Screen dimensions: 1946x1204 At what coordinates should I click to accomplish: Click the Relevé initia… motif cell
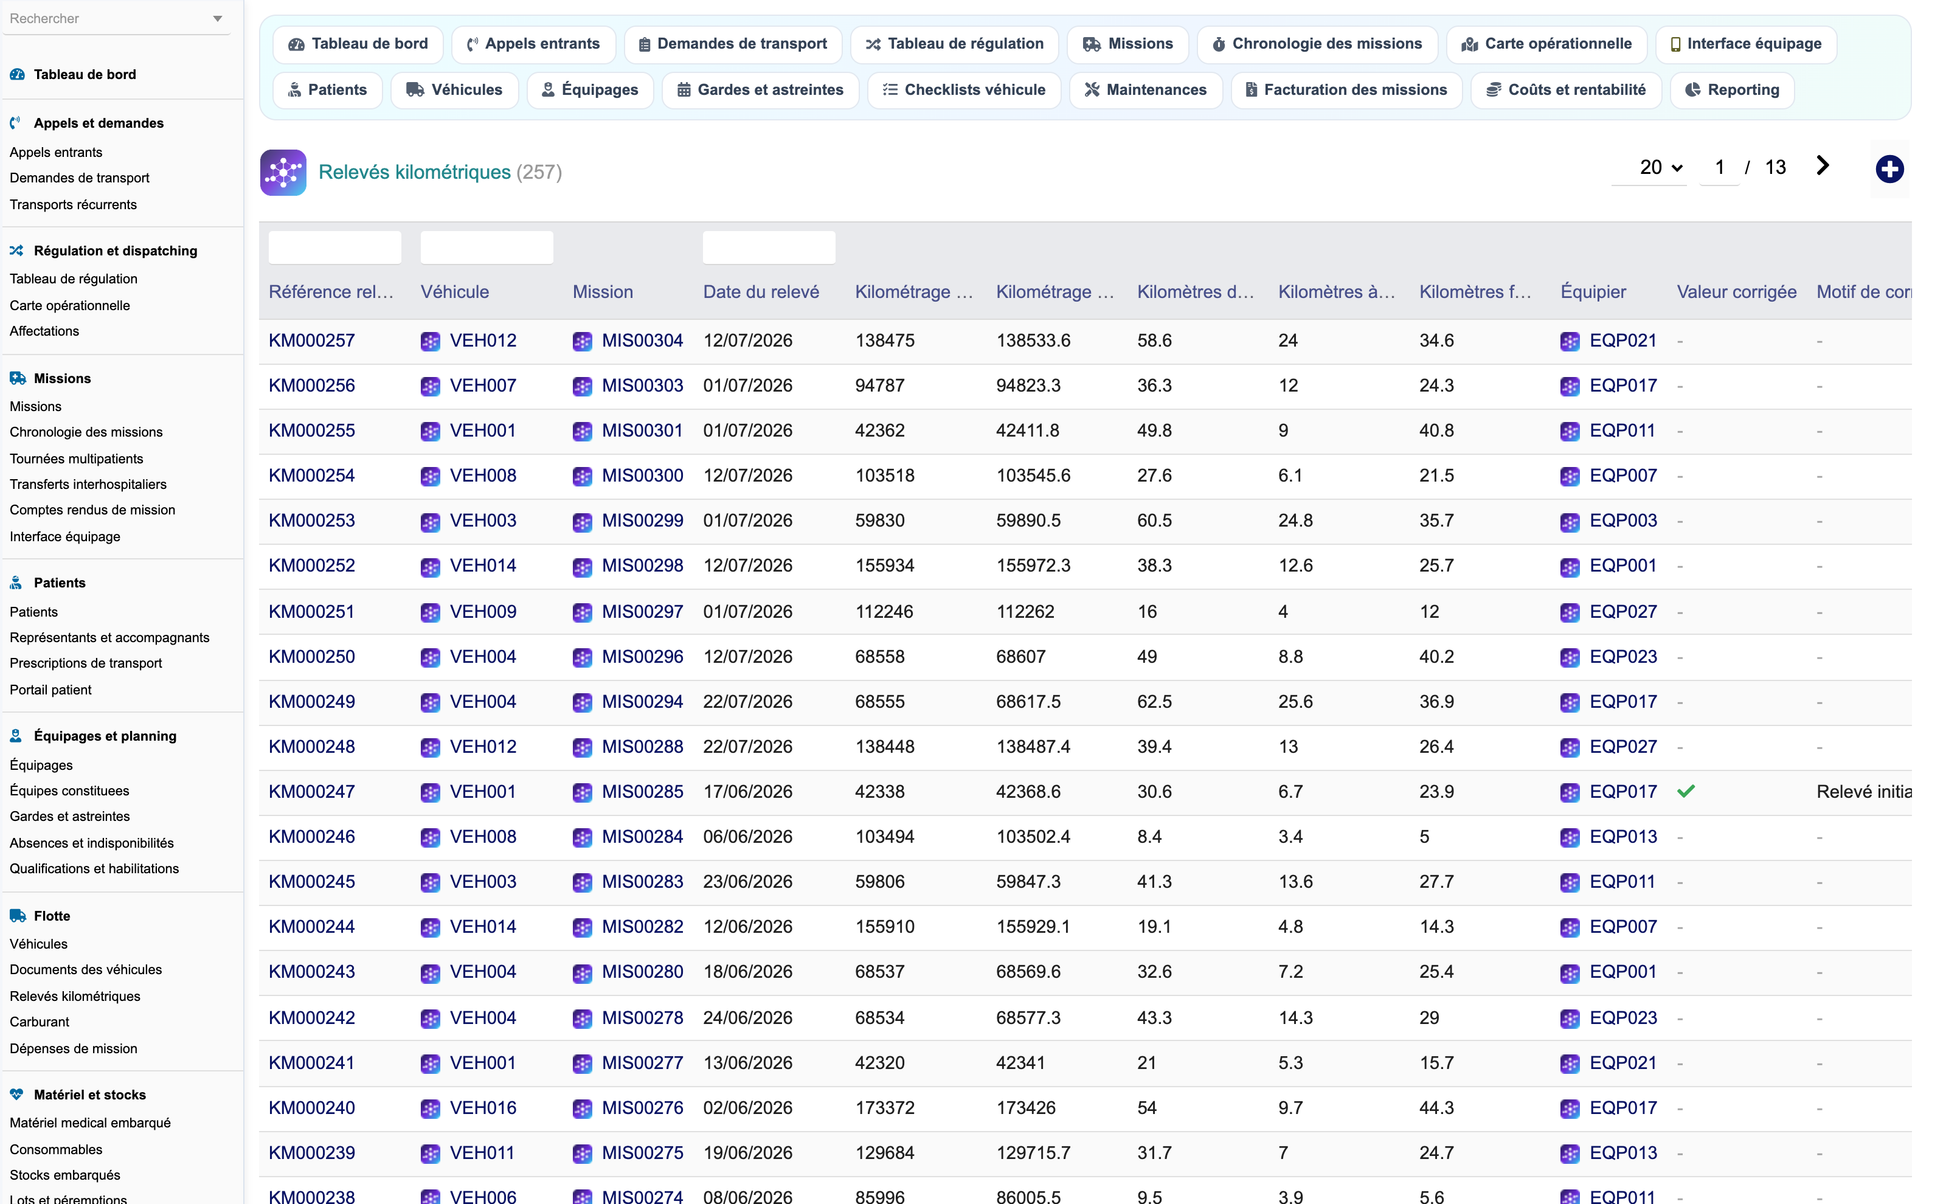[x=1863, y=792]
